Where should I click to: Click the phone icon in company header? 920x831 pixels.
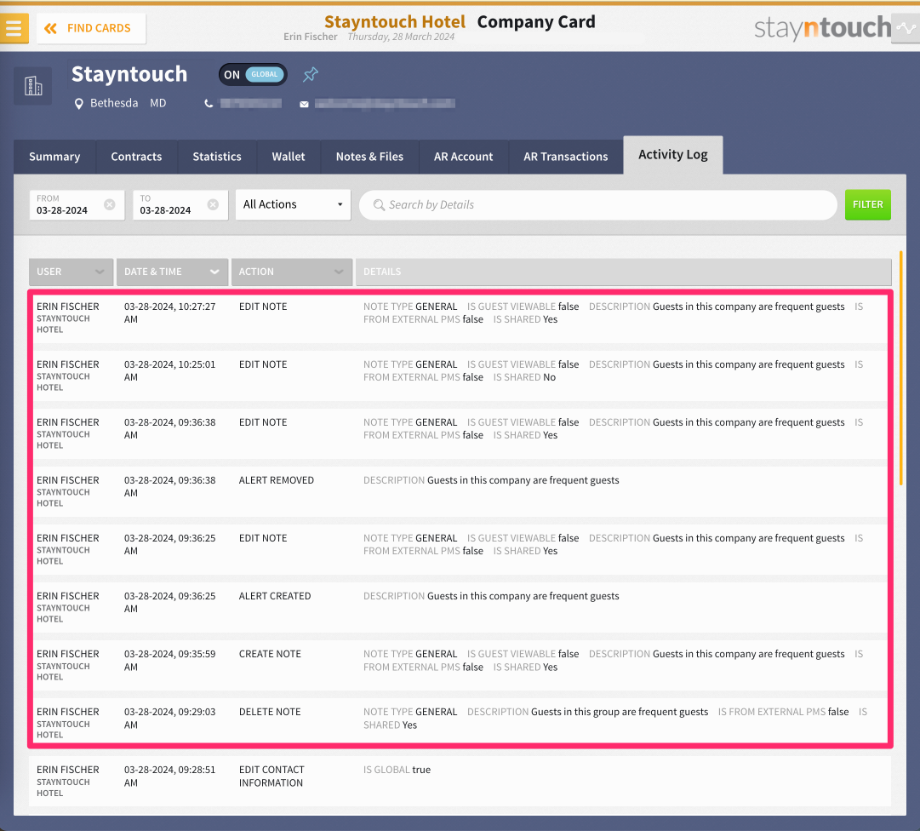click(x=208, y=104)
